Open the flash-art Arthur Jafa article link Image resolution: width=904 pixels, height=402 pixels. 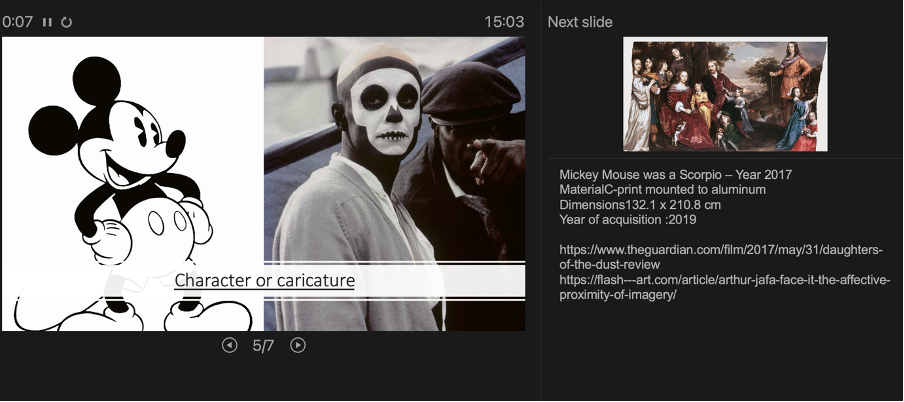[x=725, y=287]
